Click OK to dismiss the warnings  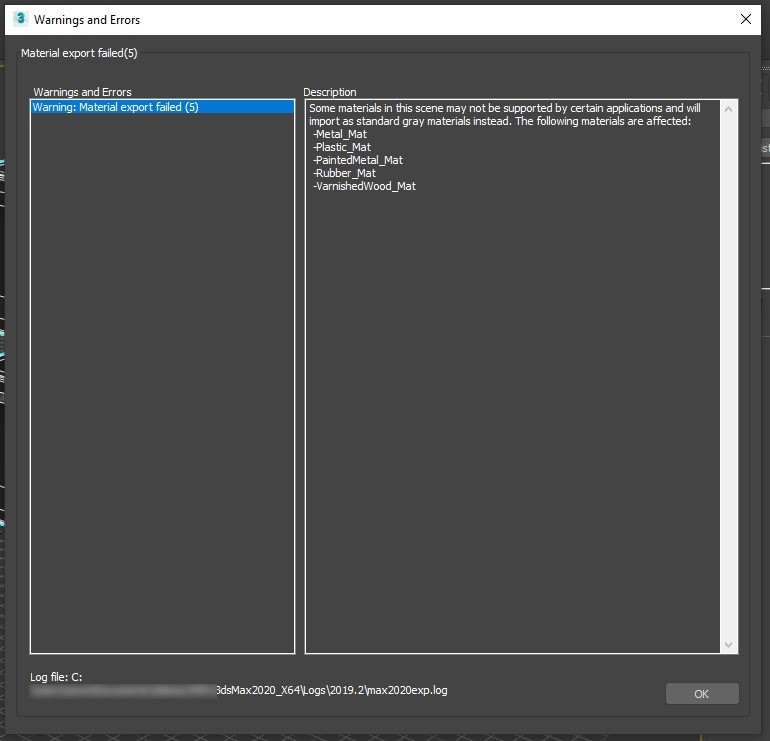click(702, 693)
